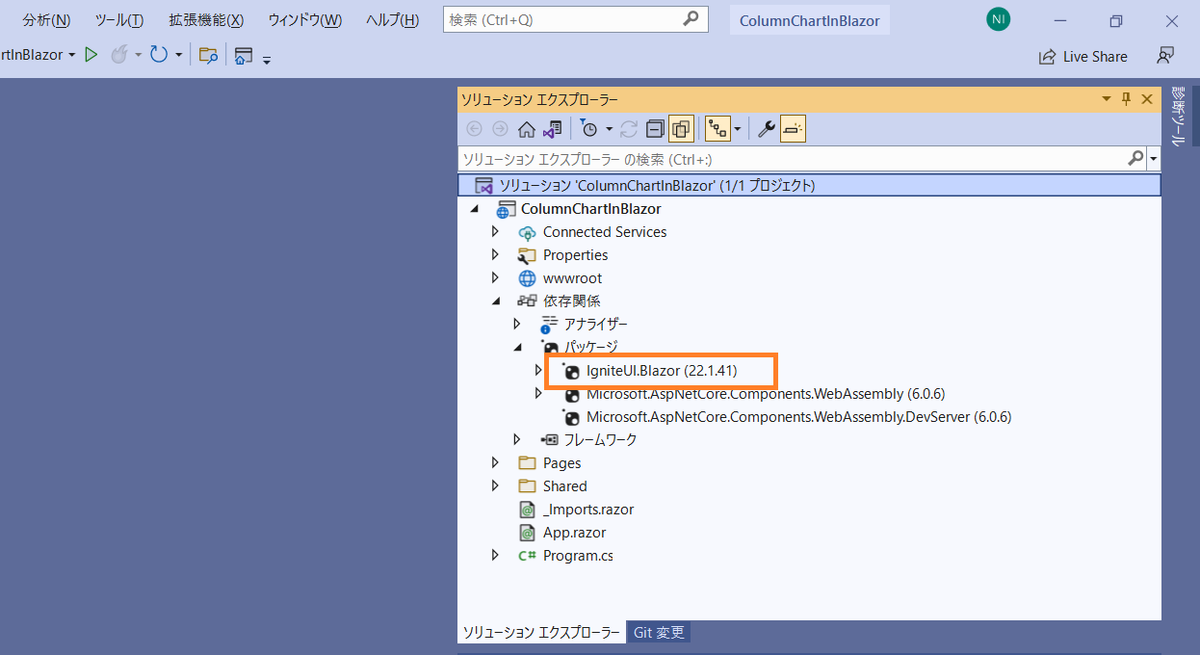
Task: Open the Solution Explorer window options dropdown
Action: coord(1106,99)
